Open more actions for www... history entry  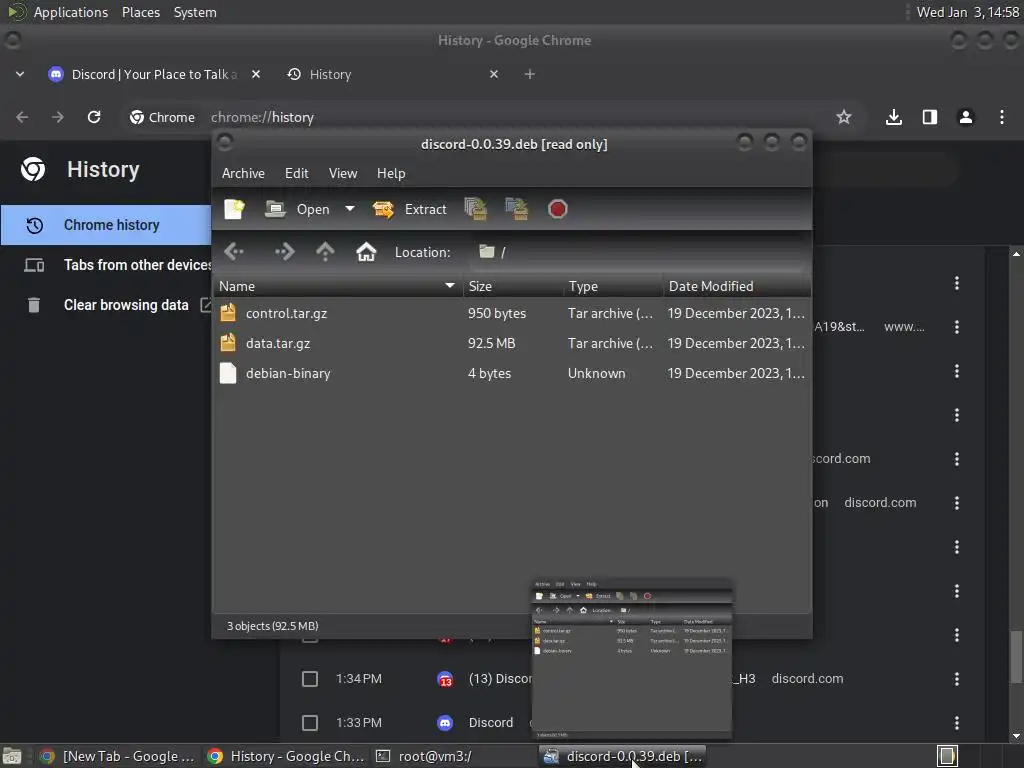tap(957, 327)
